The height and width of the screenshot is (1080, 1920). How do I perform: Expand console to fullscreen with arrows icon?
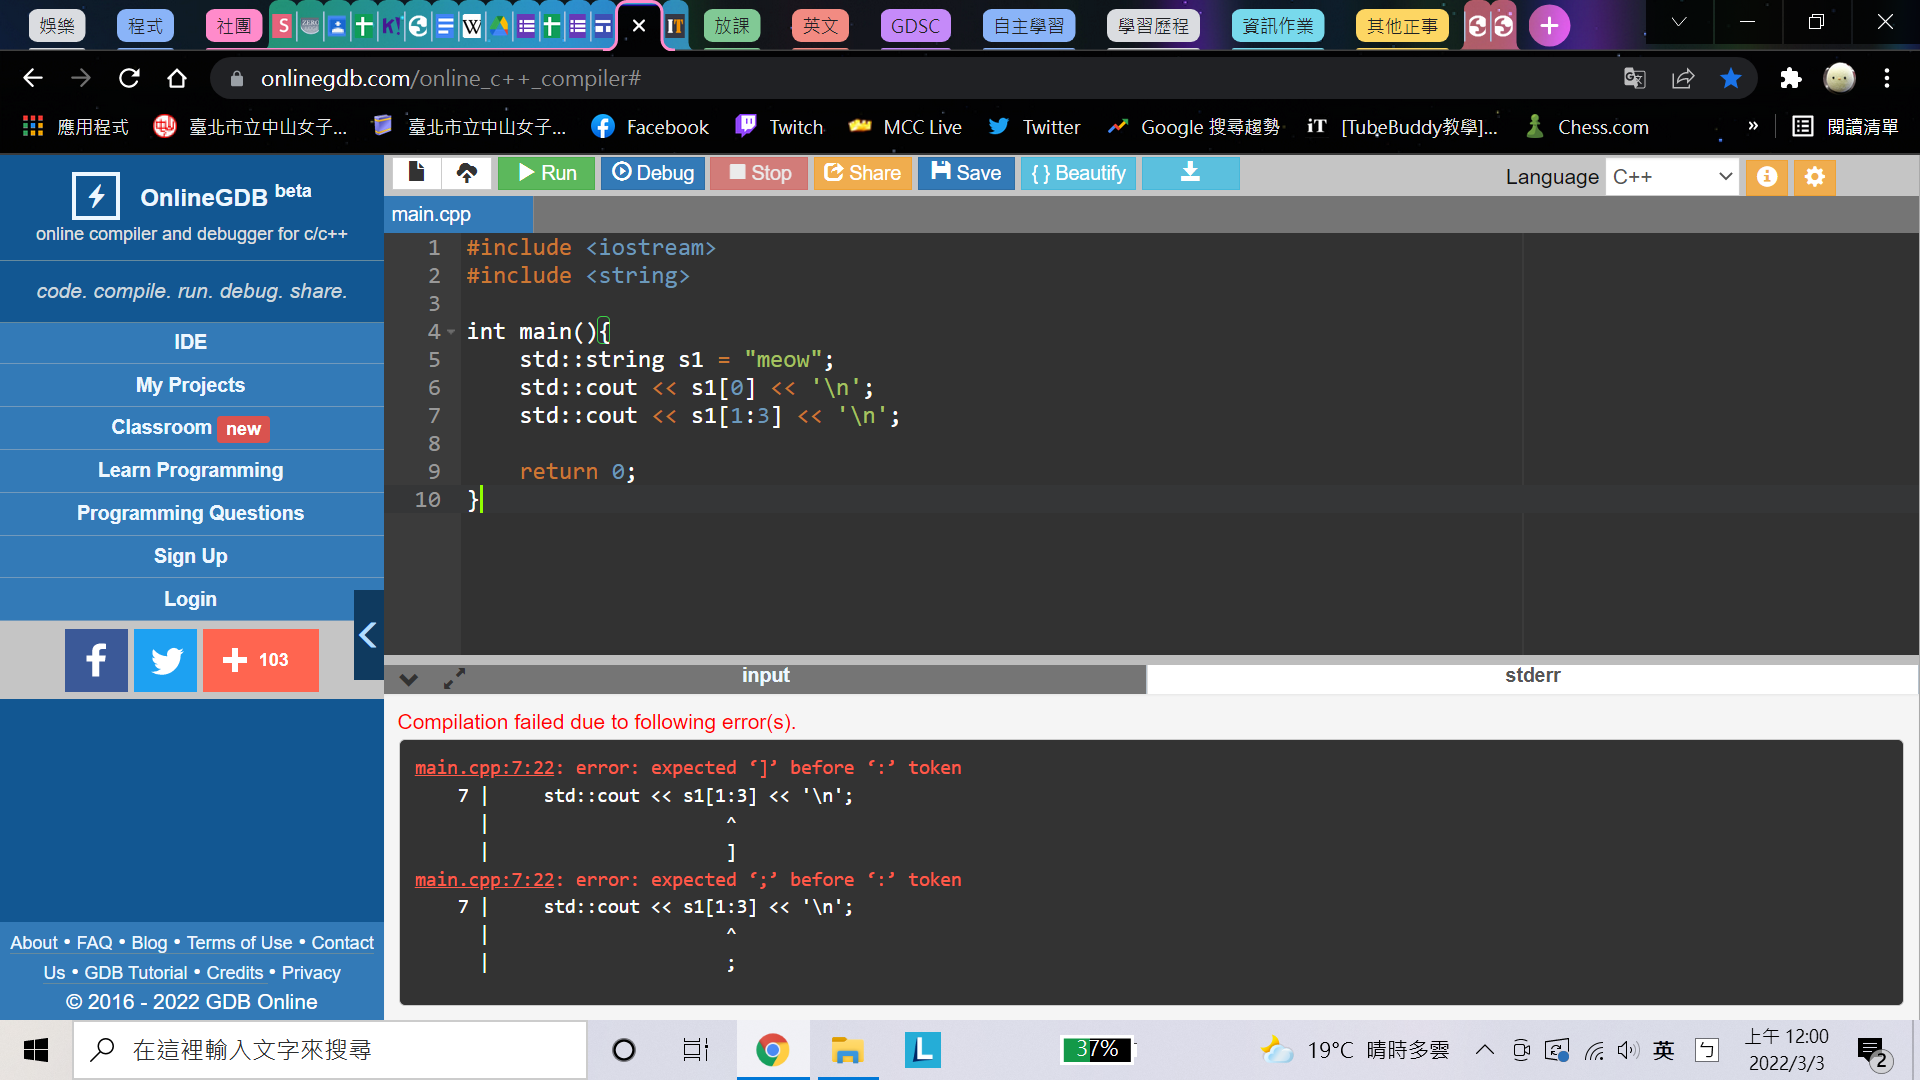pyautogui.click(x=454, y=679)
